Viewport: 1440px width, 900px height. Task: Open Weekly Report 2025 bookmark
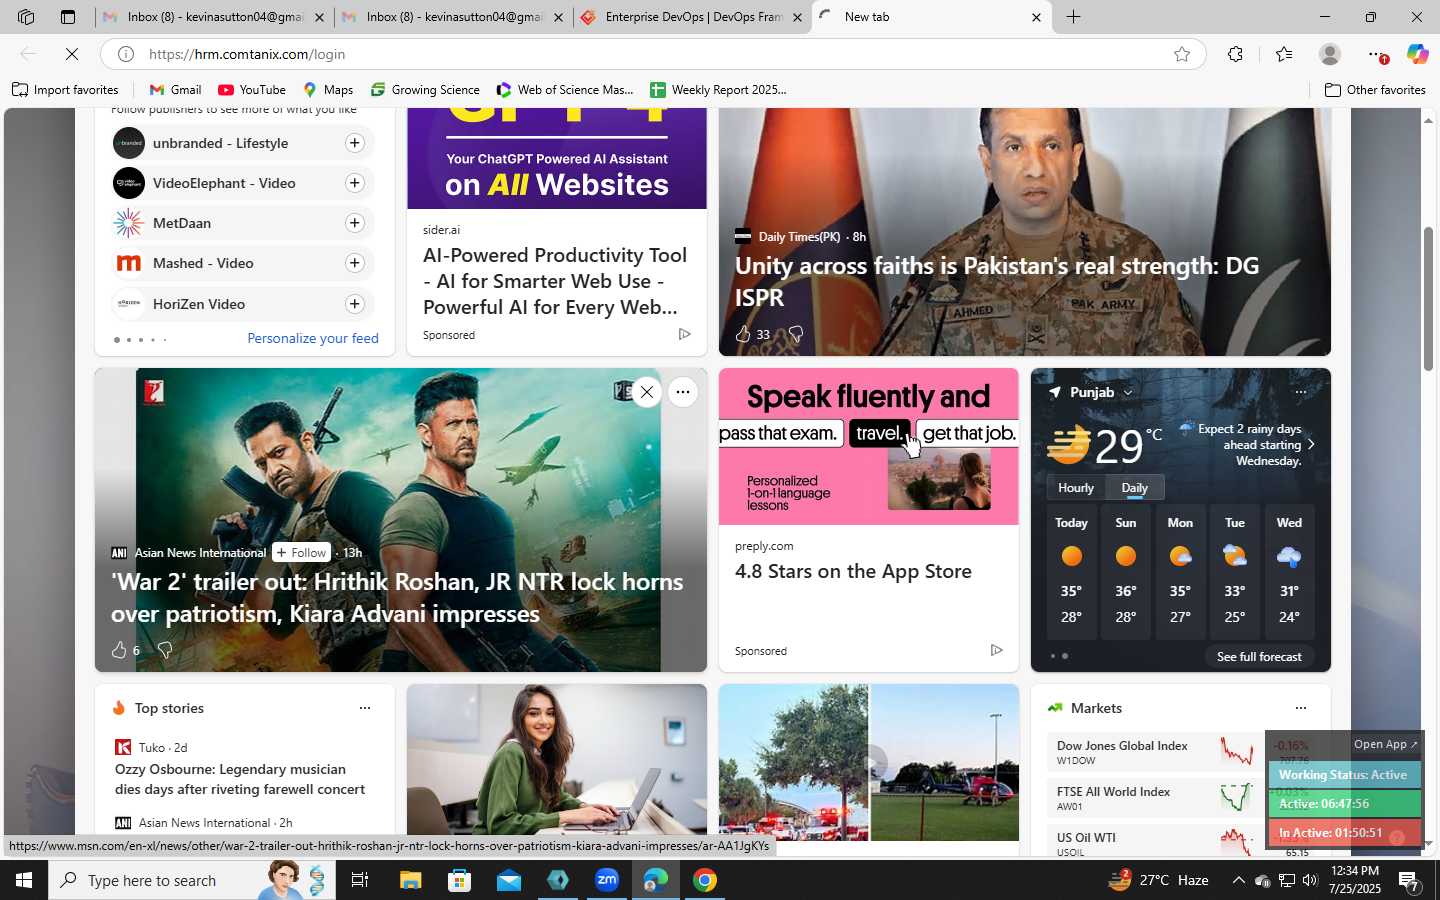coord(718,90)
